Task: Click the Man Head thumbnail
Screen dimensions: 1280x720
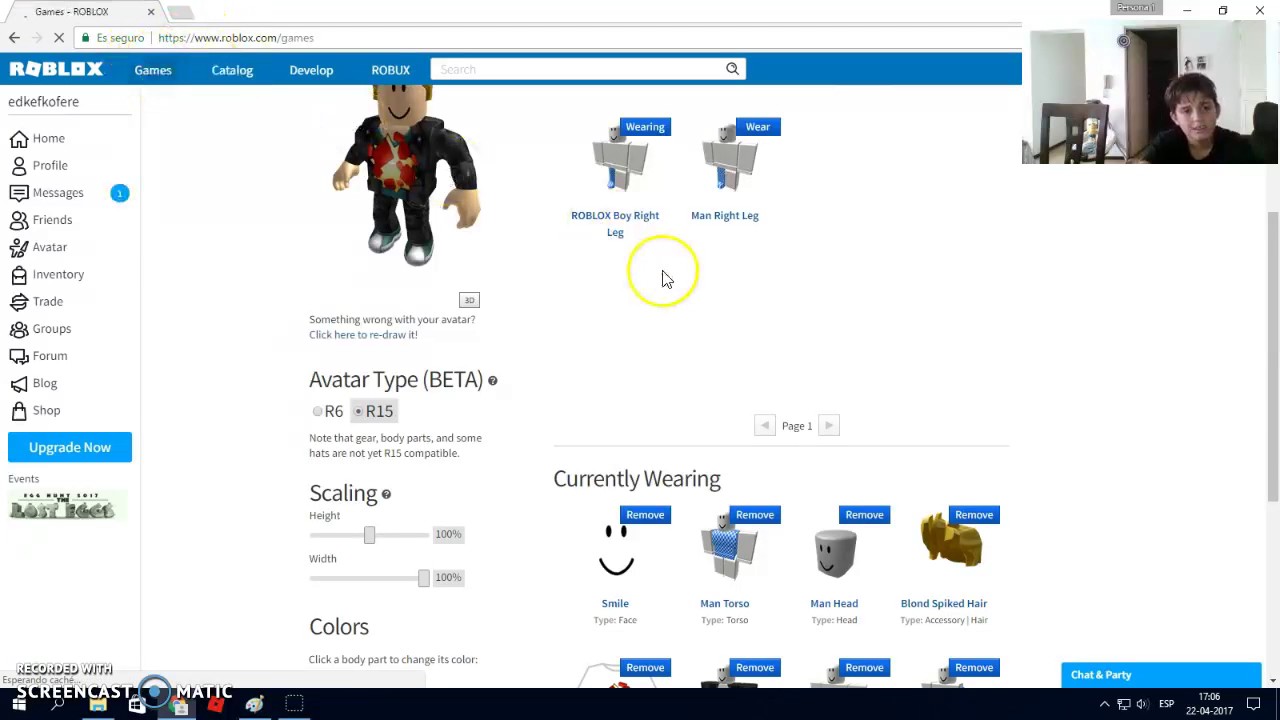Action: [x=835, y=553]
